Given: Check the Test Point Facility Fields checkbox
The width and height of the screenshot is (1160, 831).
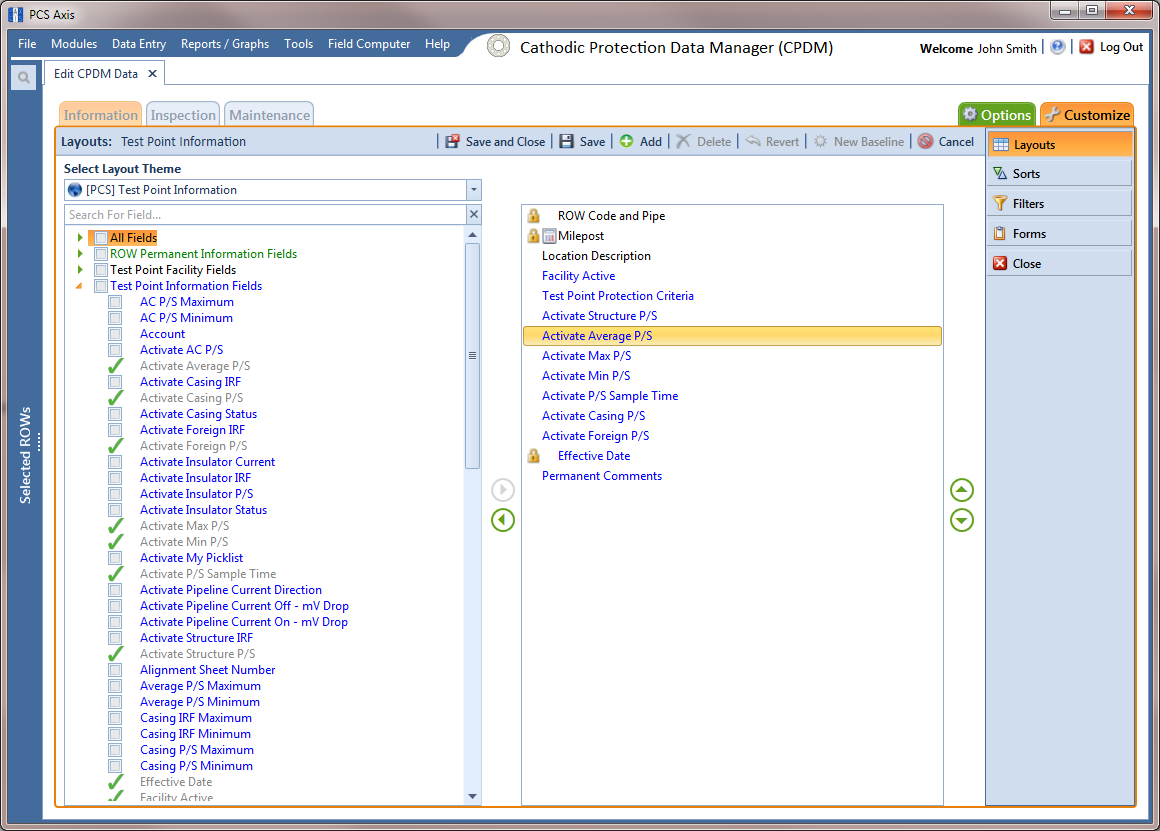Looking at the screenshot, I should [x=101, y=270].
